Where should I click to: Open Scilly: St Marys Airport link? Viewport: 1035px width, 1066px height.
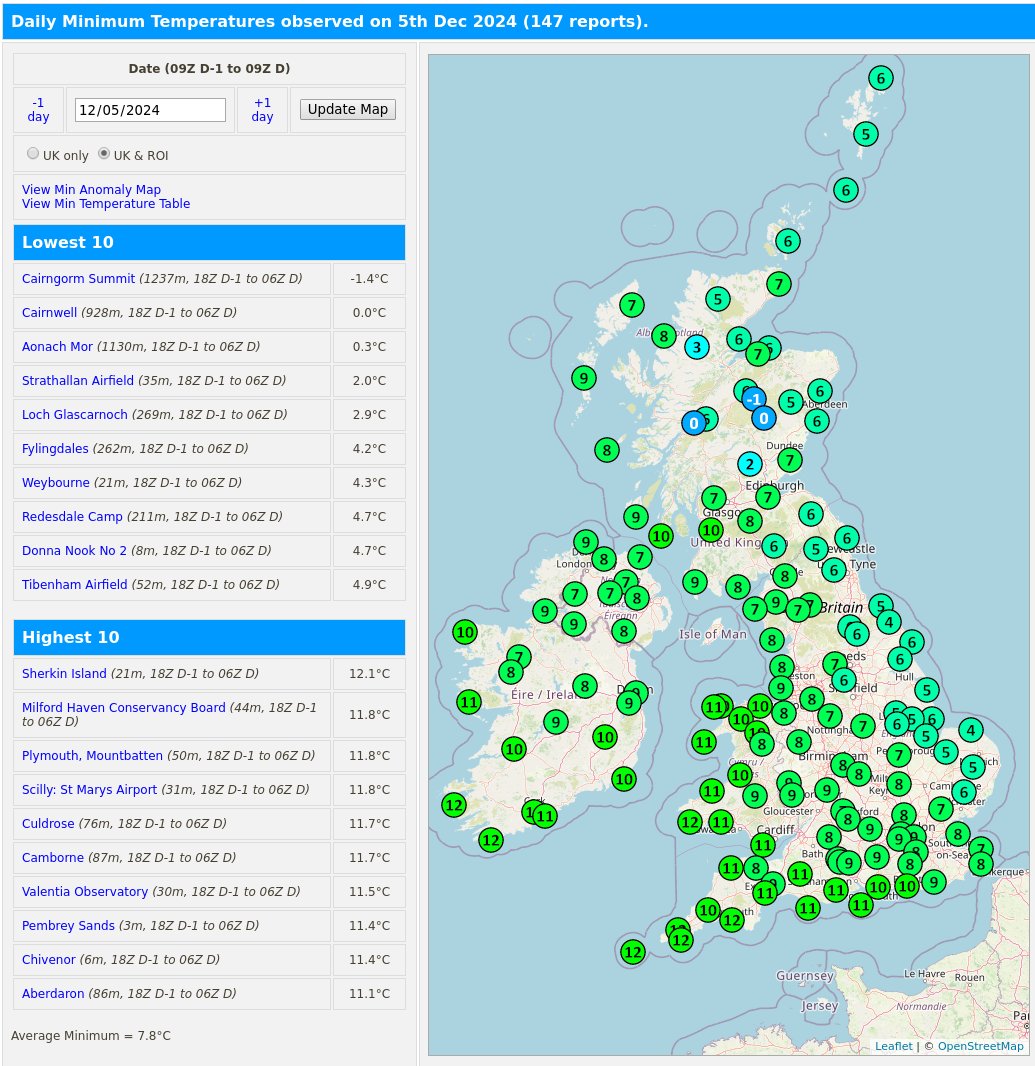point(89,790)
